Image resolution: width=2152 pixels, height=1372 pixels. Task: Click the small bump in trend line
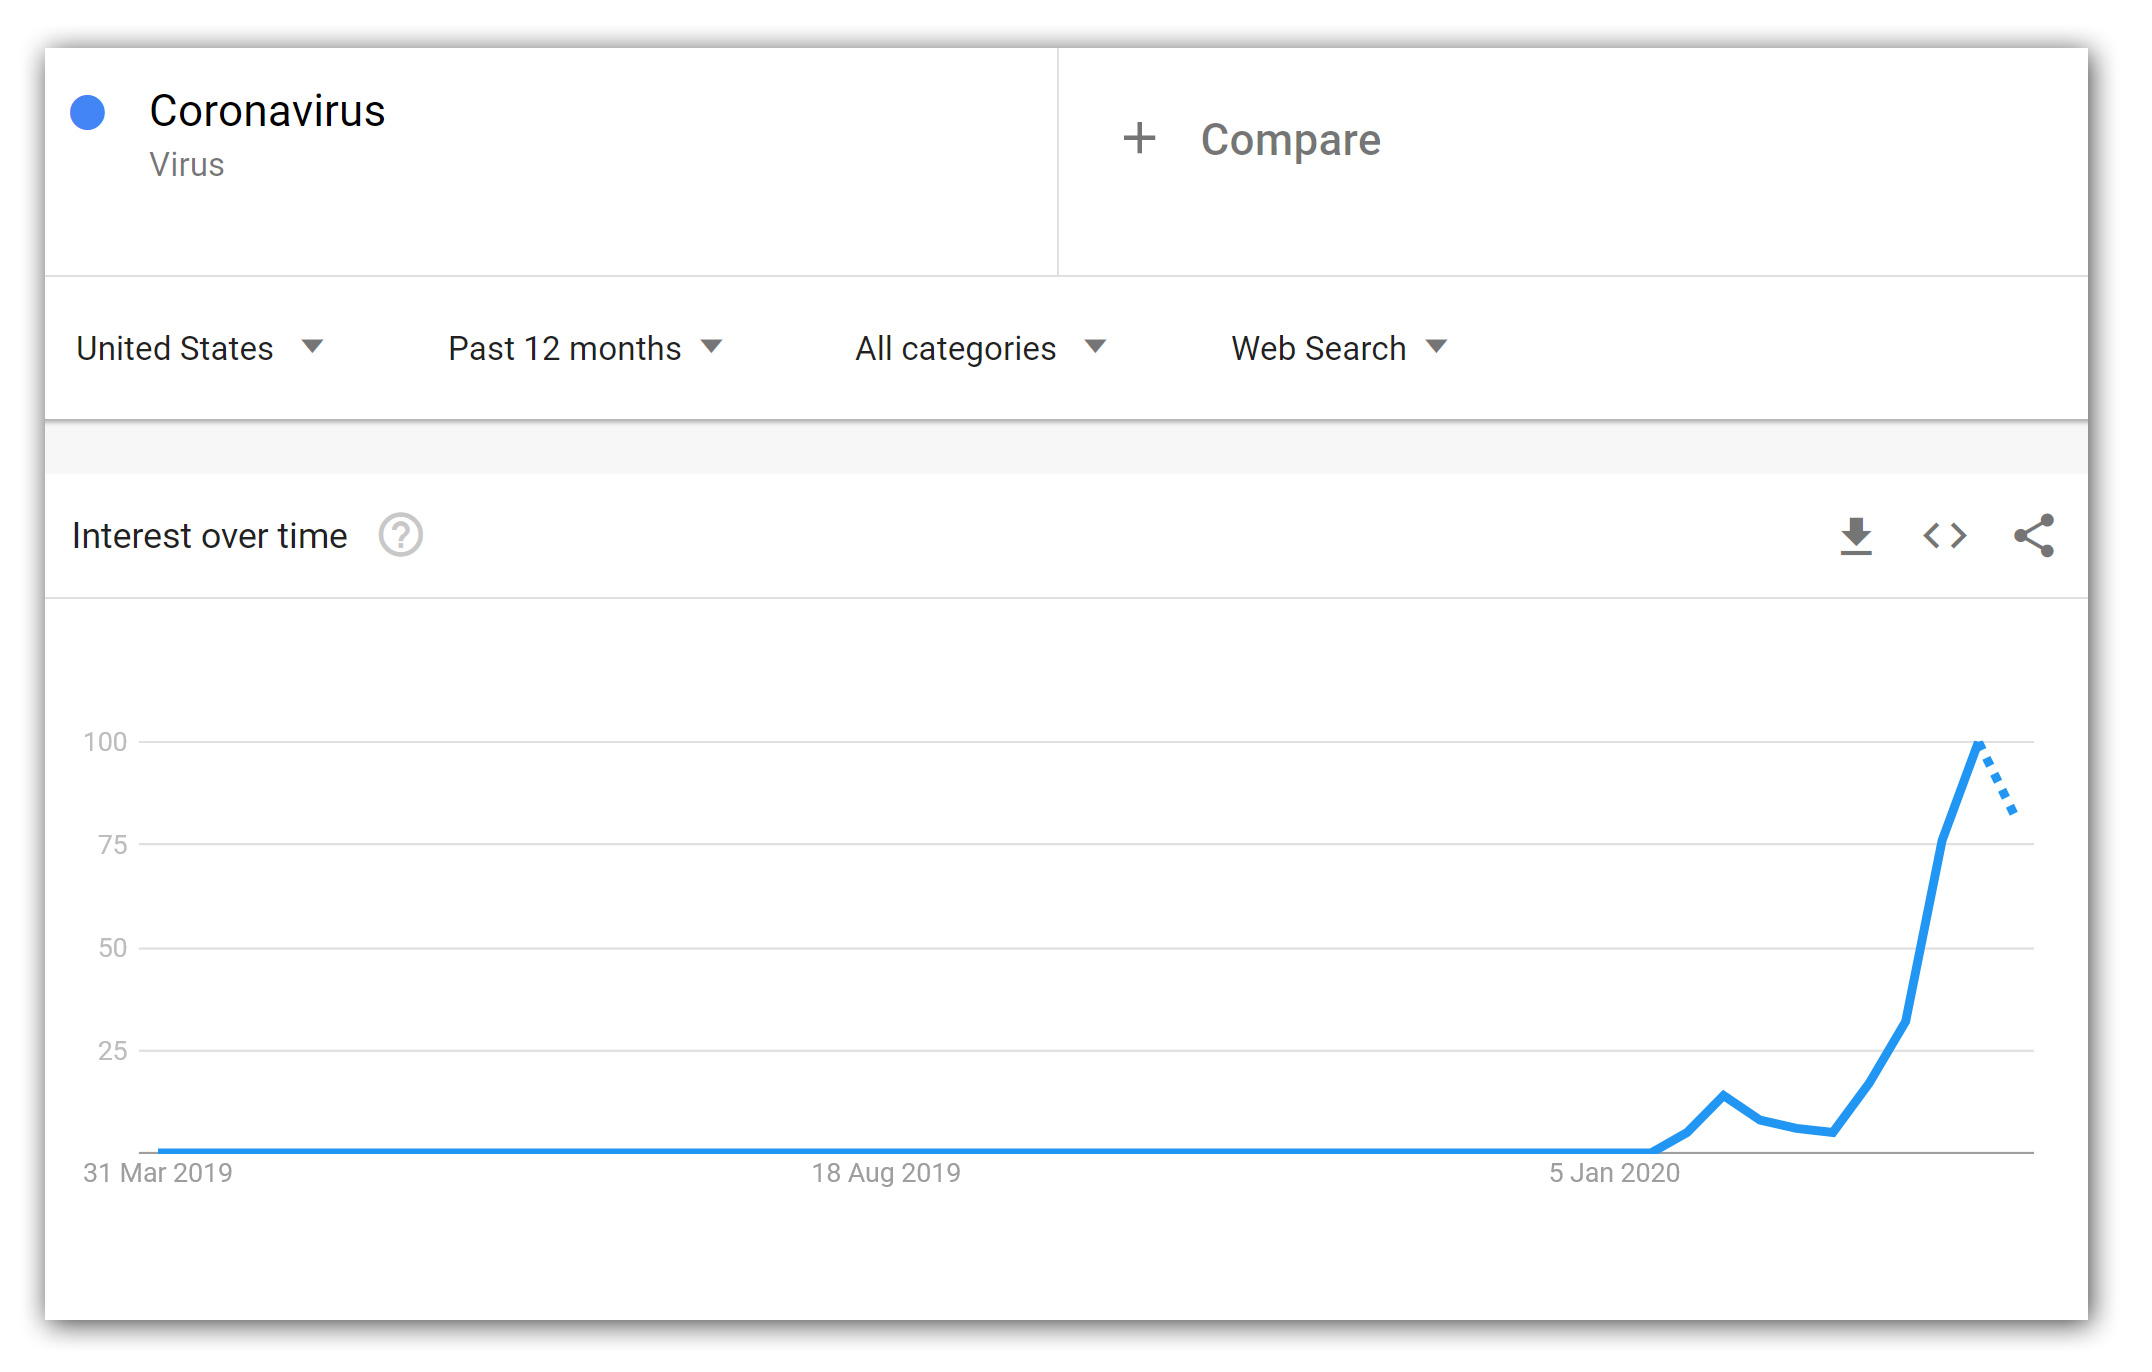tap(1724, 1096)
